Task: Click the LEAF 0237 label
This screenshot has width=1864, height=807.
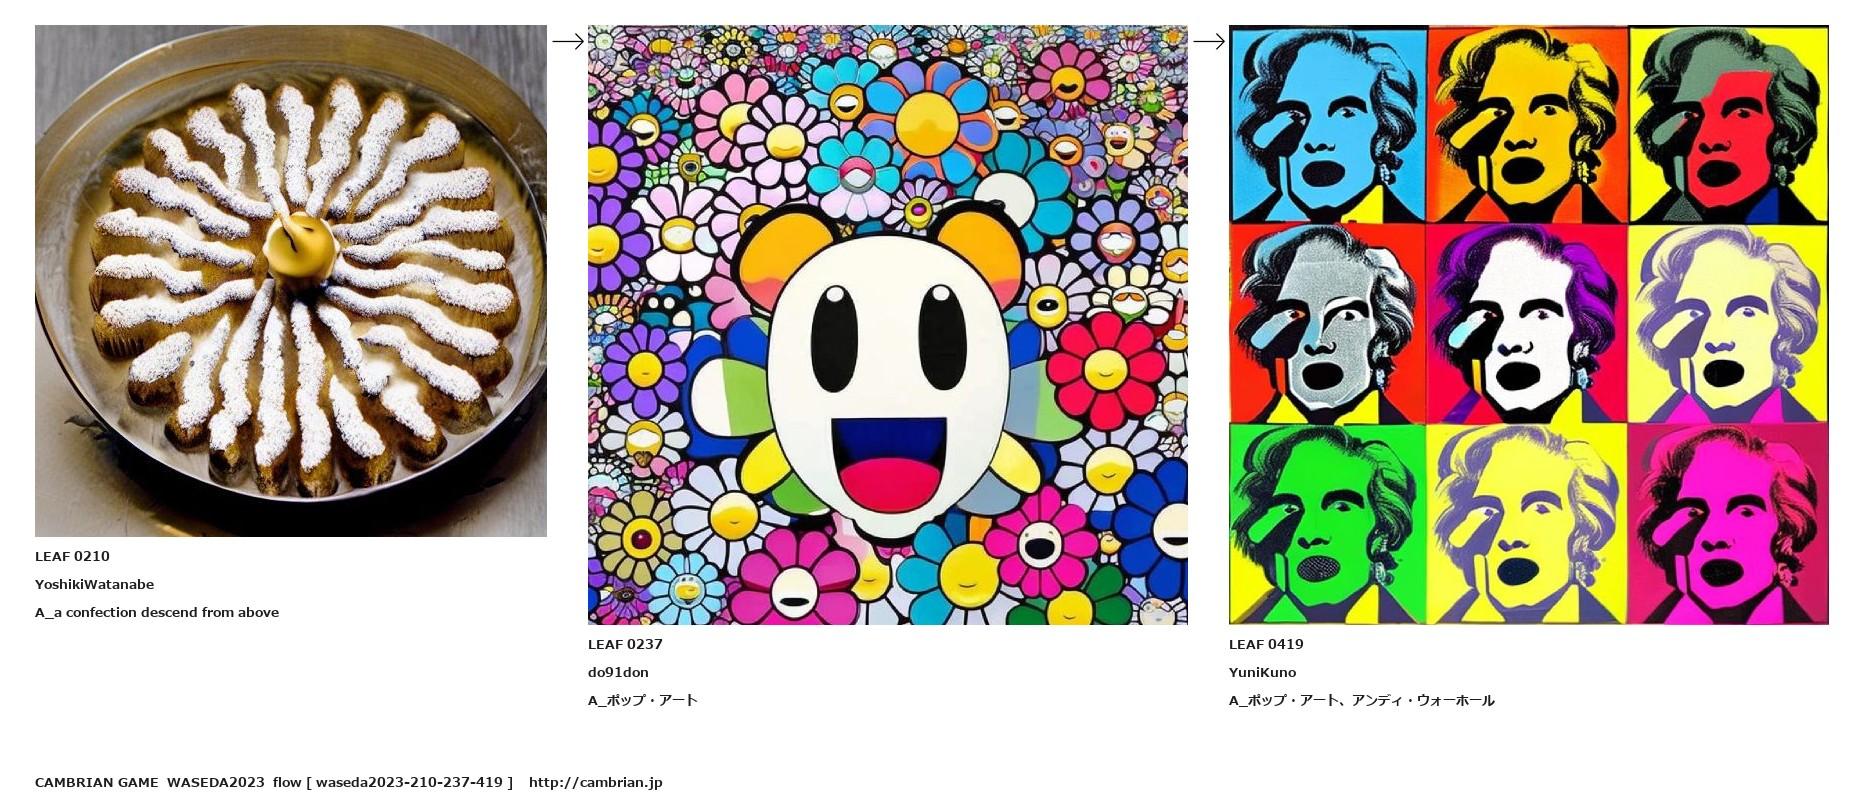Action: (625, 644)
